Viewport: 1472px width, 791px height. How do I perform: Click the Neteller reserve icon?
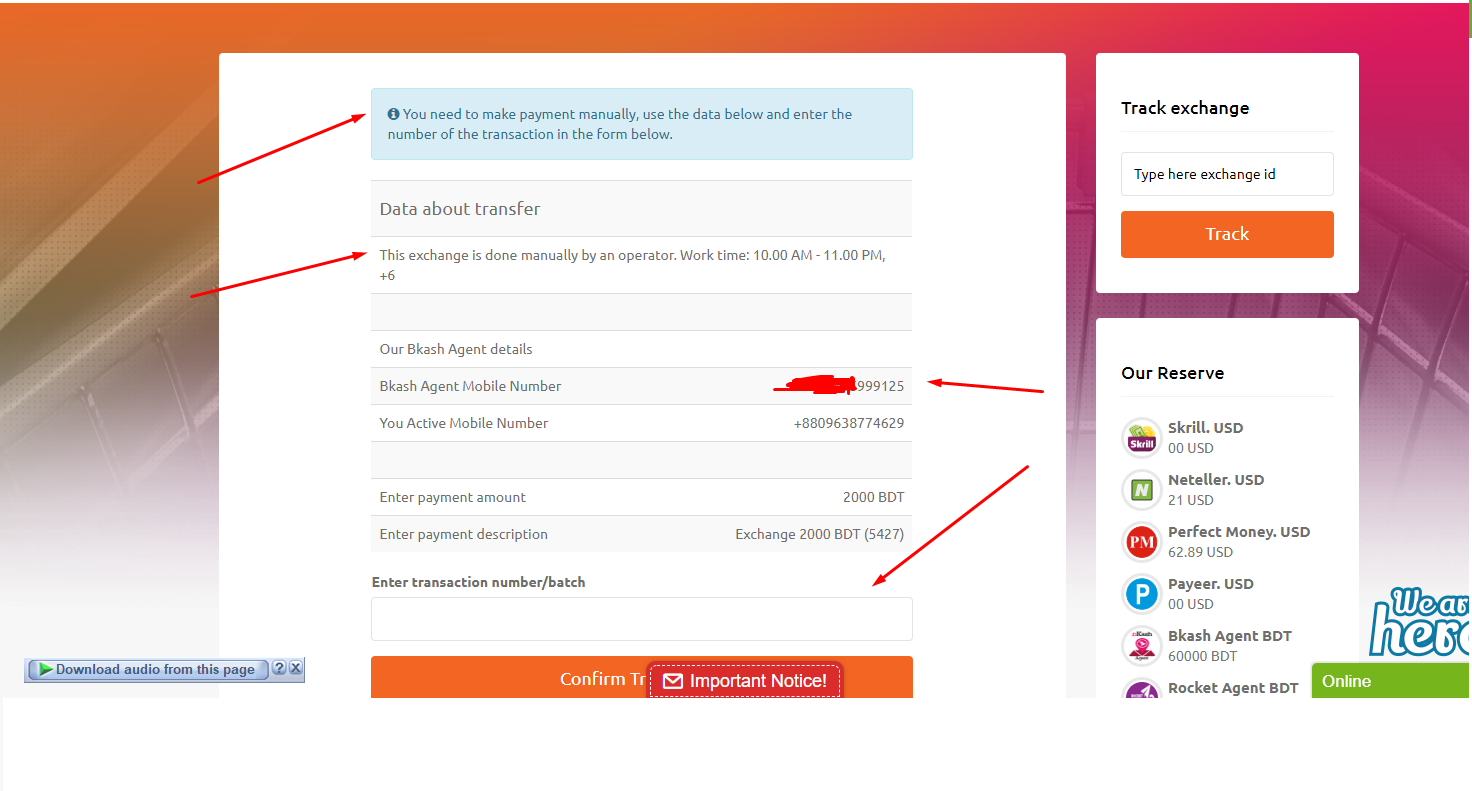point(1141,490)
